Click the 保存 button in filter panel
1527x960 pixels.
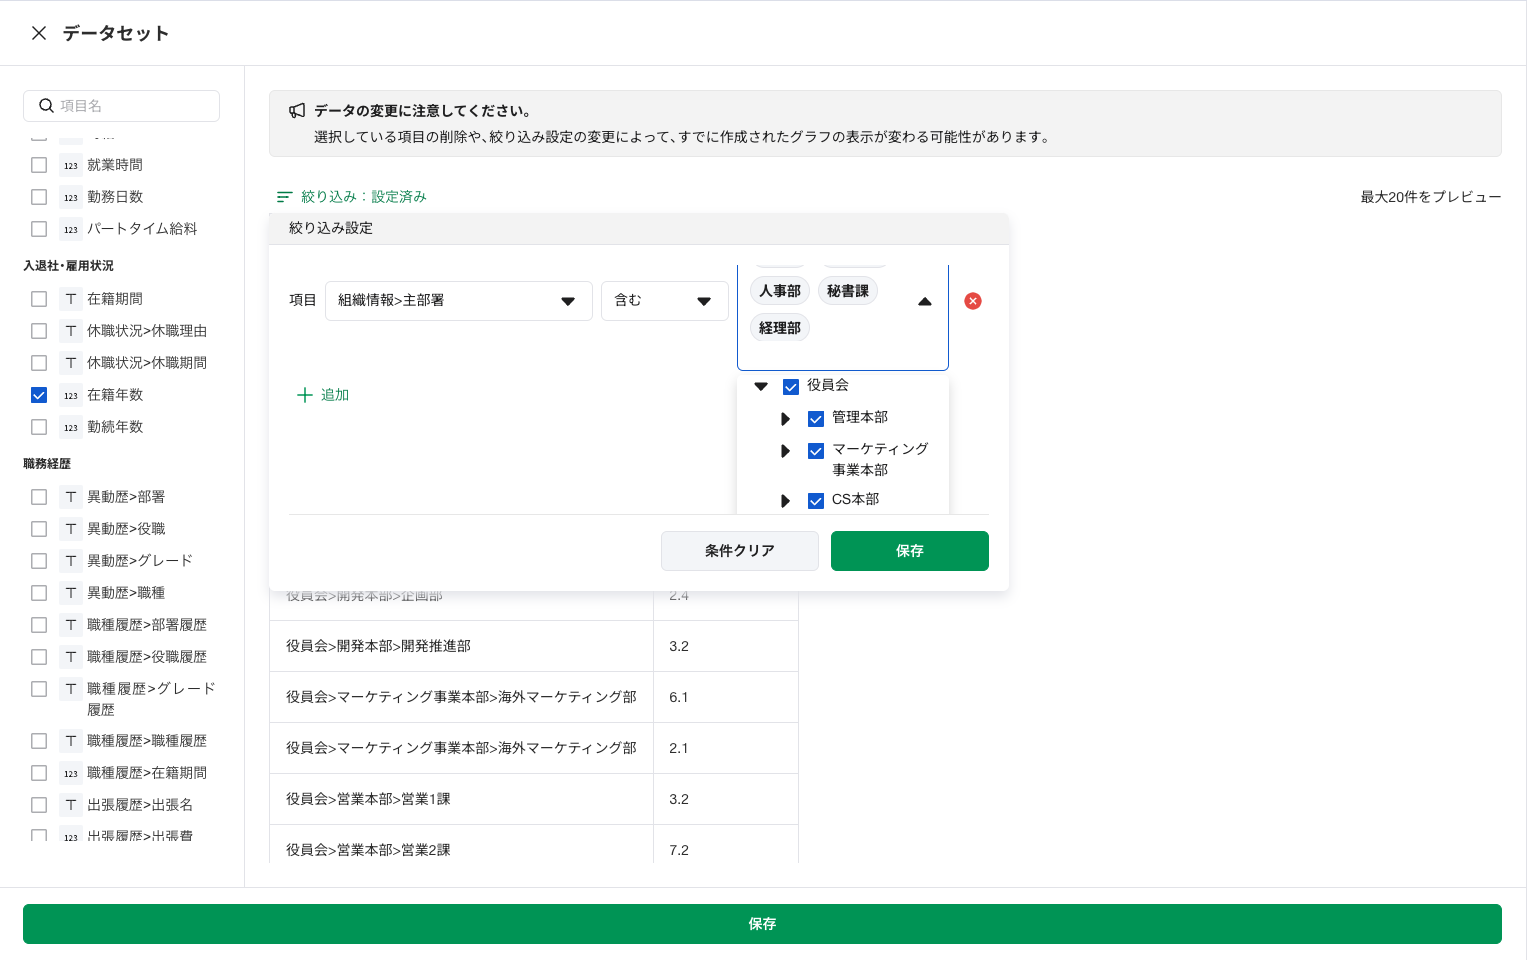909,551
